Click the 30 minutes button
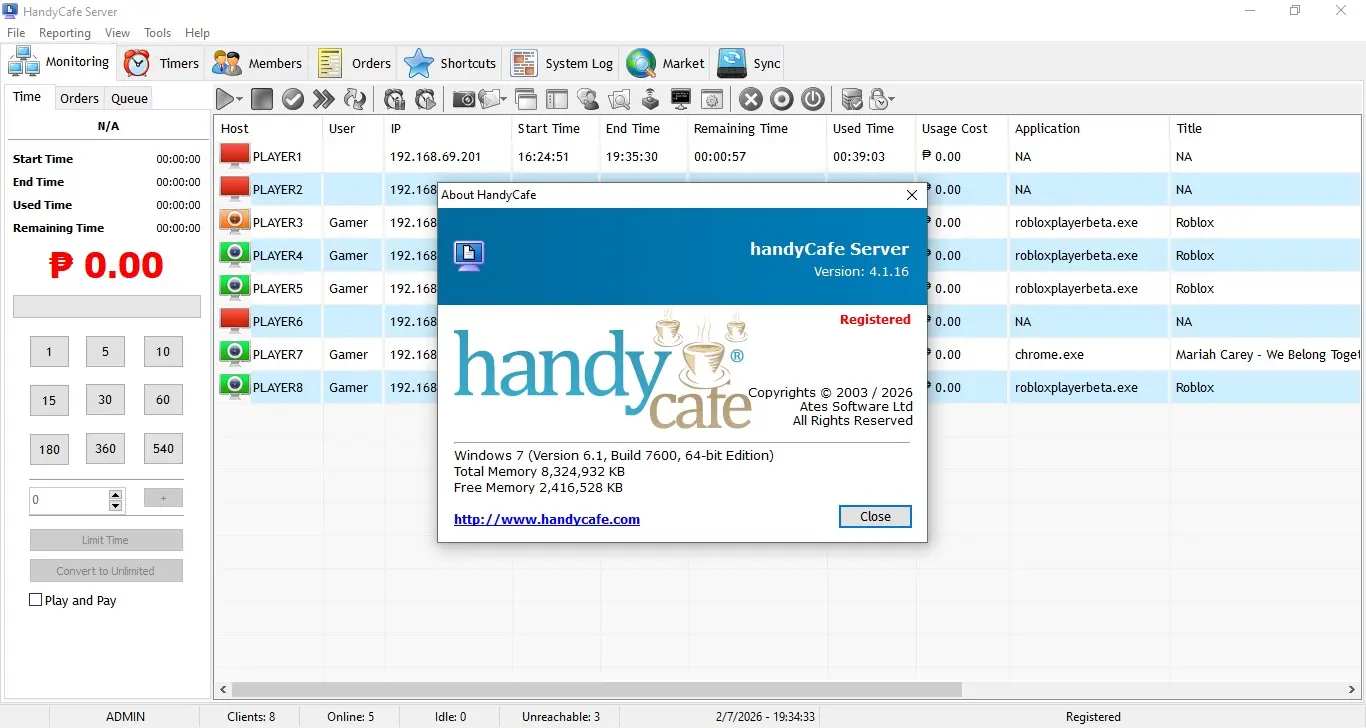The width and height of the screenshot is (1366, 728). (105, 399)
